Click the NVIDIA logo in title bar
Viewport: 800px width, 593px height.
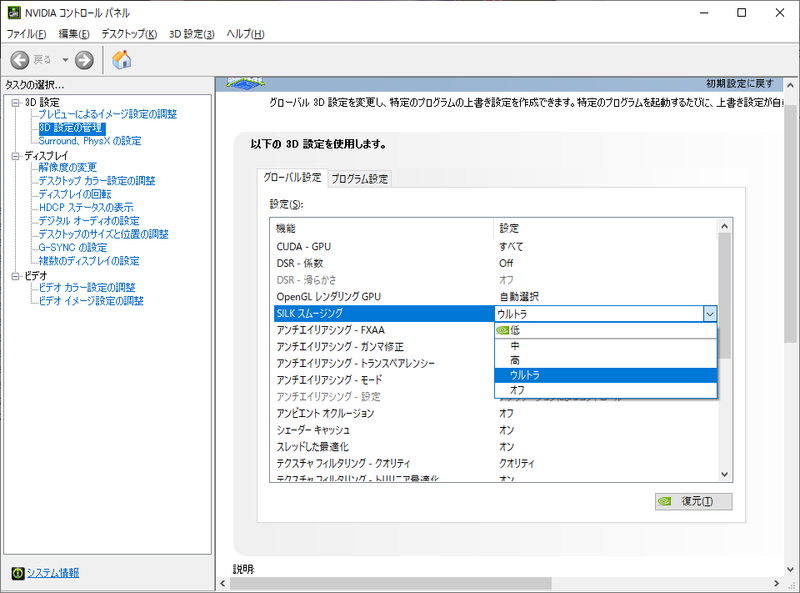click(x=14, y=13)
